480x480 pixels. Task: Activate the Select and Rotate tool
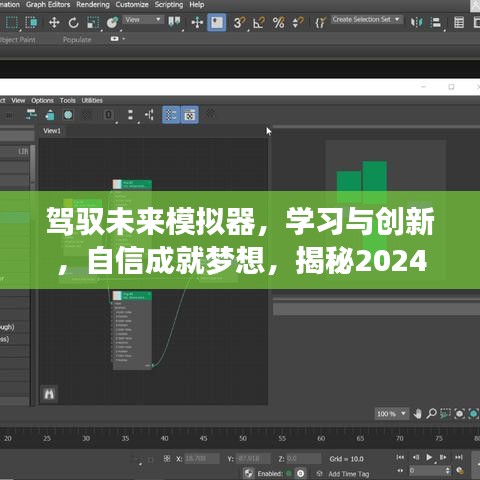tap(73, 22)
